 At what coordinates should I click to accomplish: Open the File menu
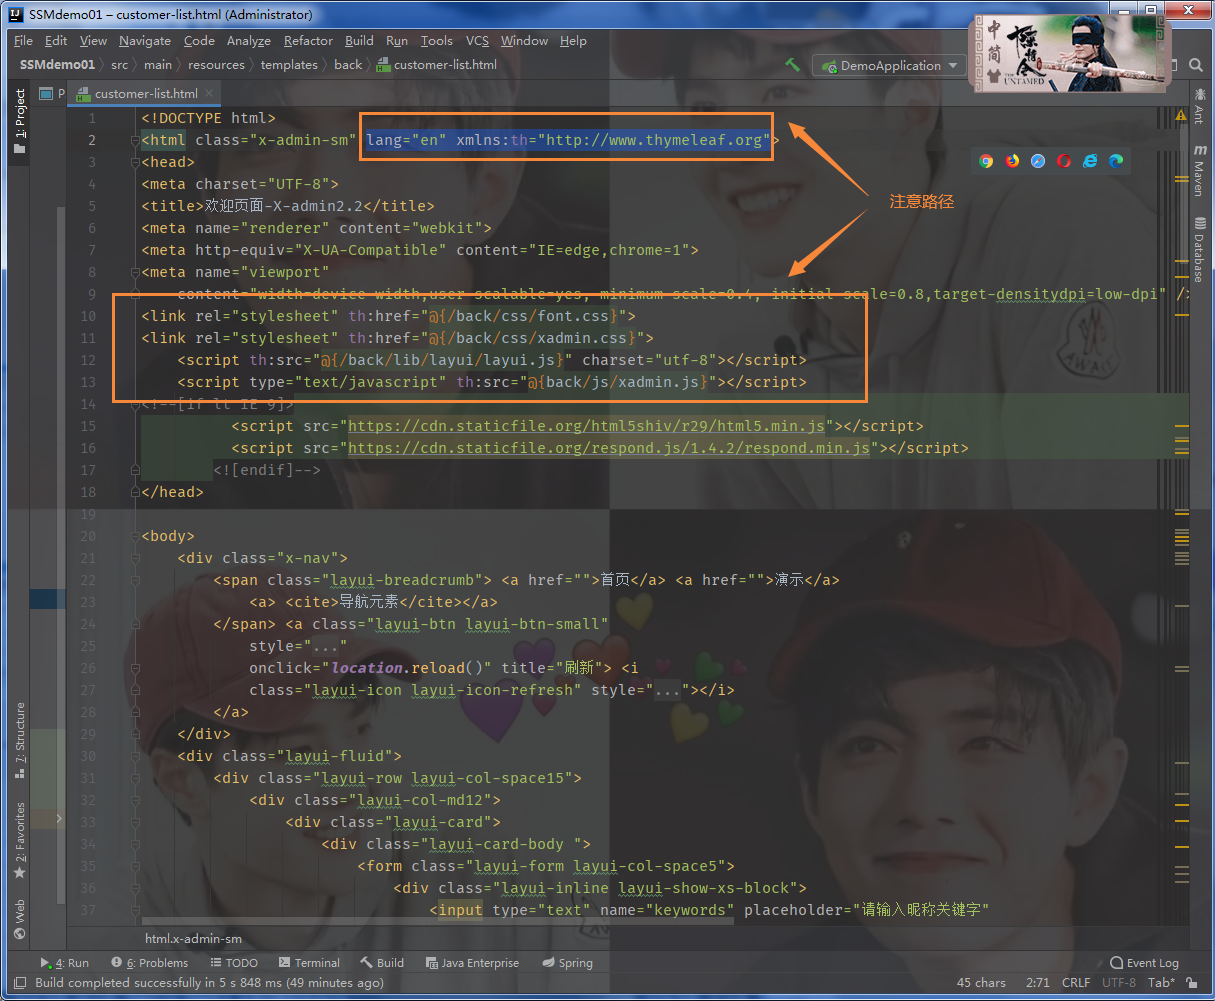click(23, 41)
